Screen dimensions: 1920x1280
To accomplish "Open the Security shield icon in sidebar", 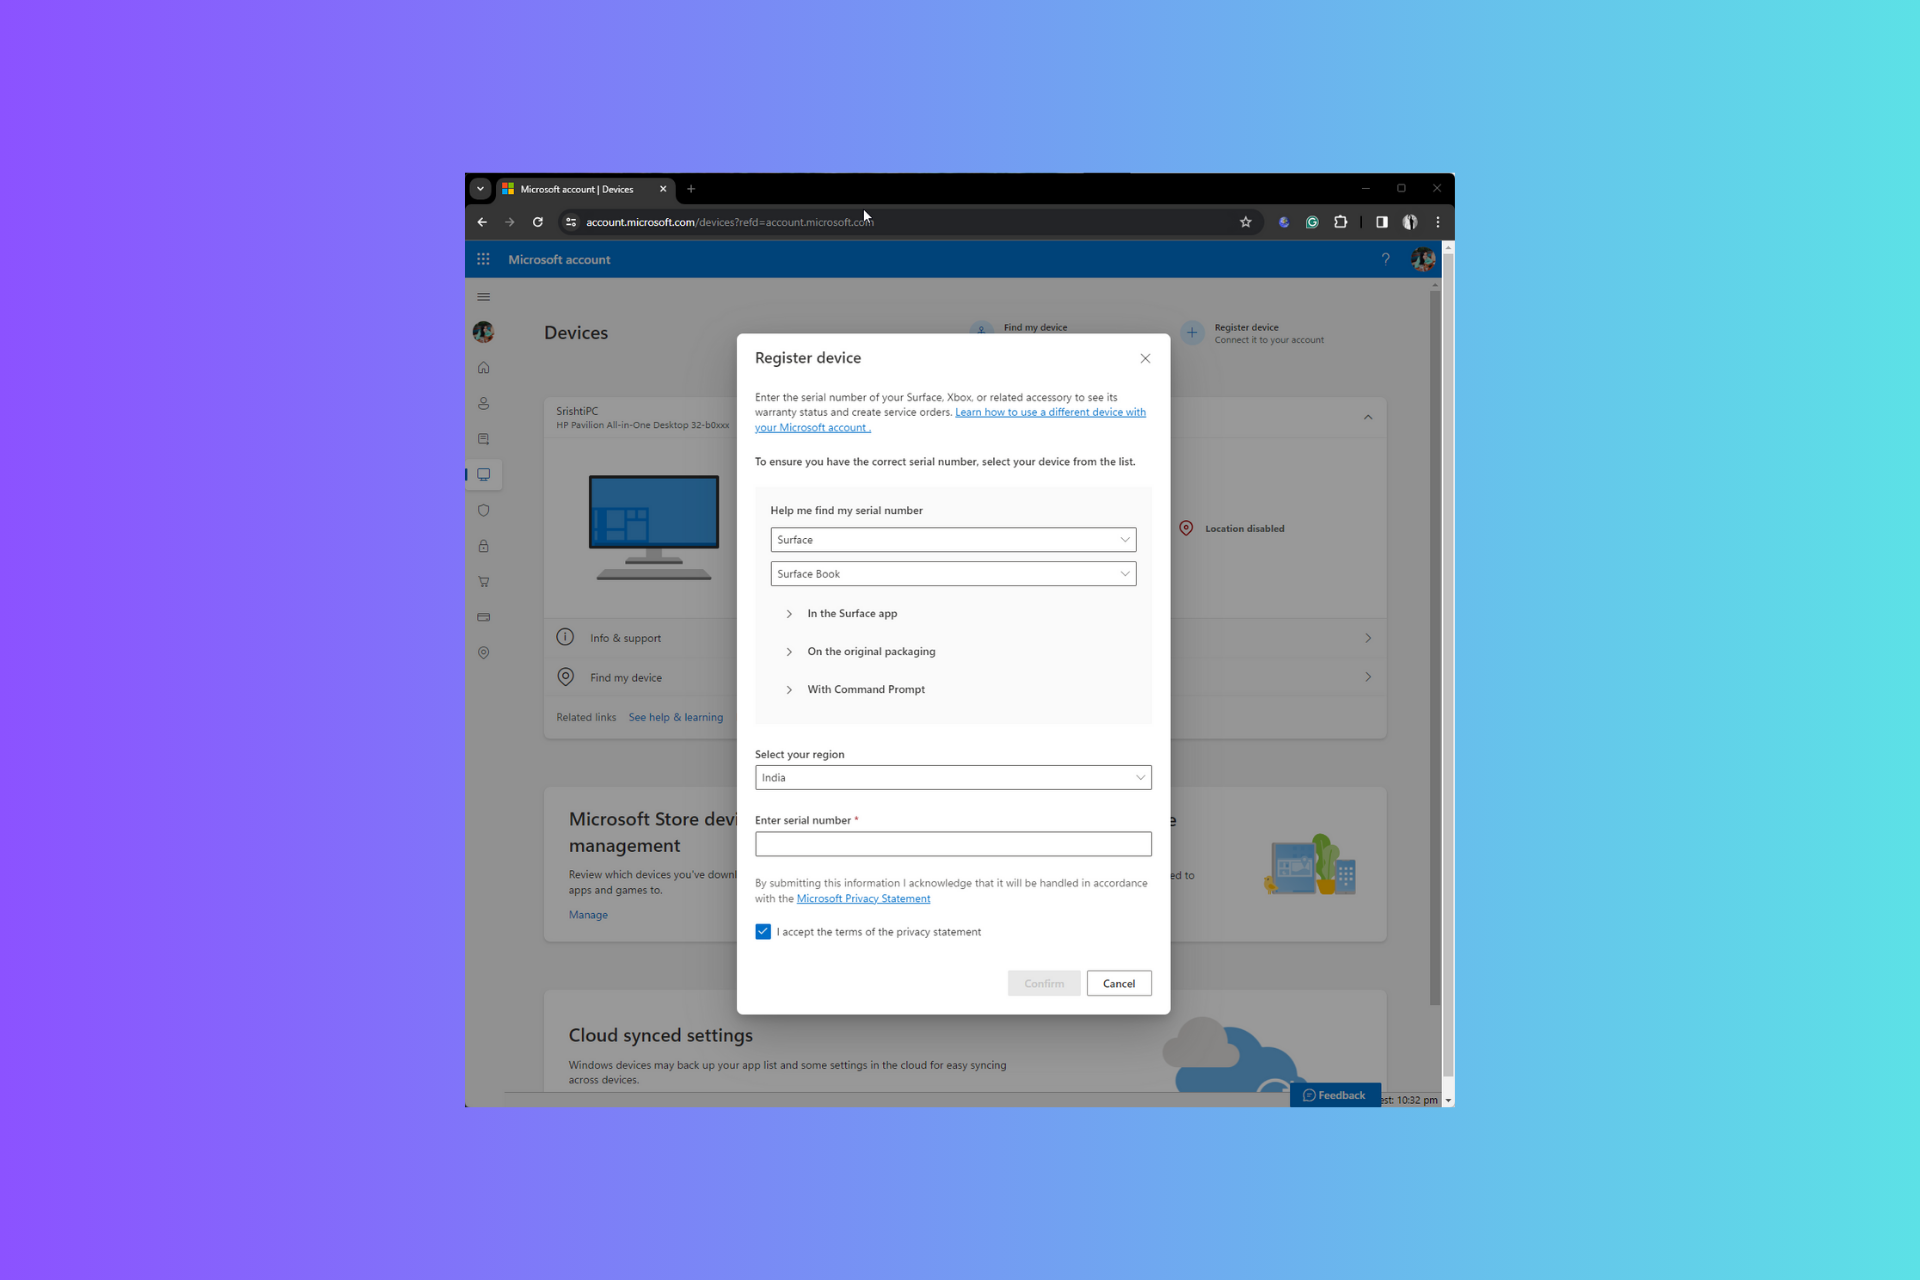I will pos(483,511).
